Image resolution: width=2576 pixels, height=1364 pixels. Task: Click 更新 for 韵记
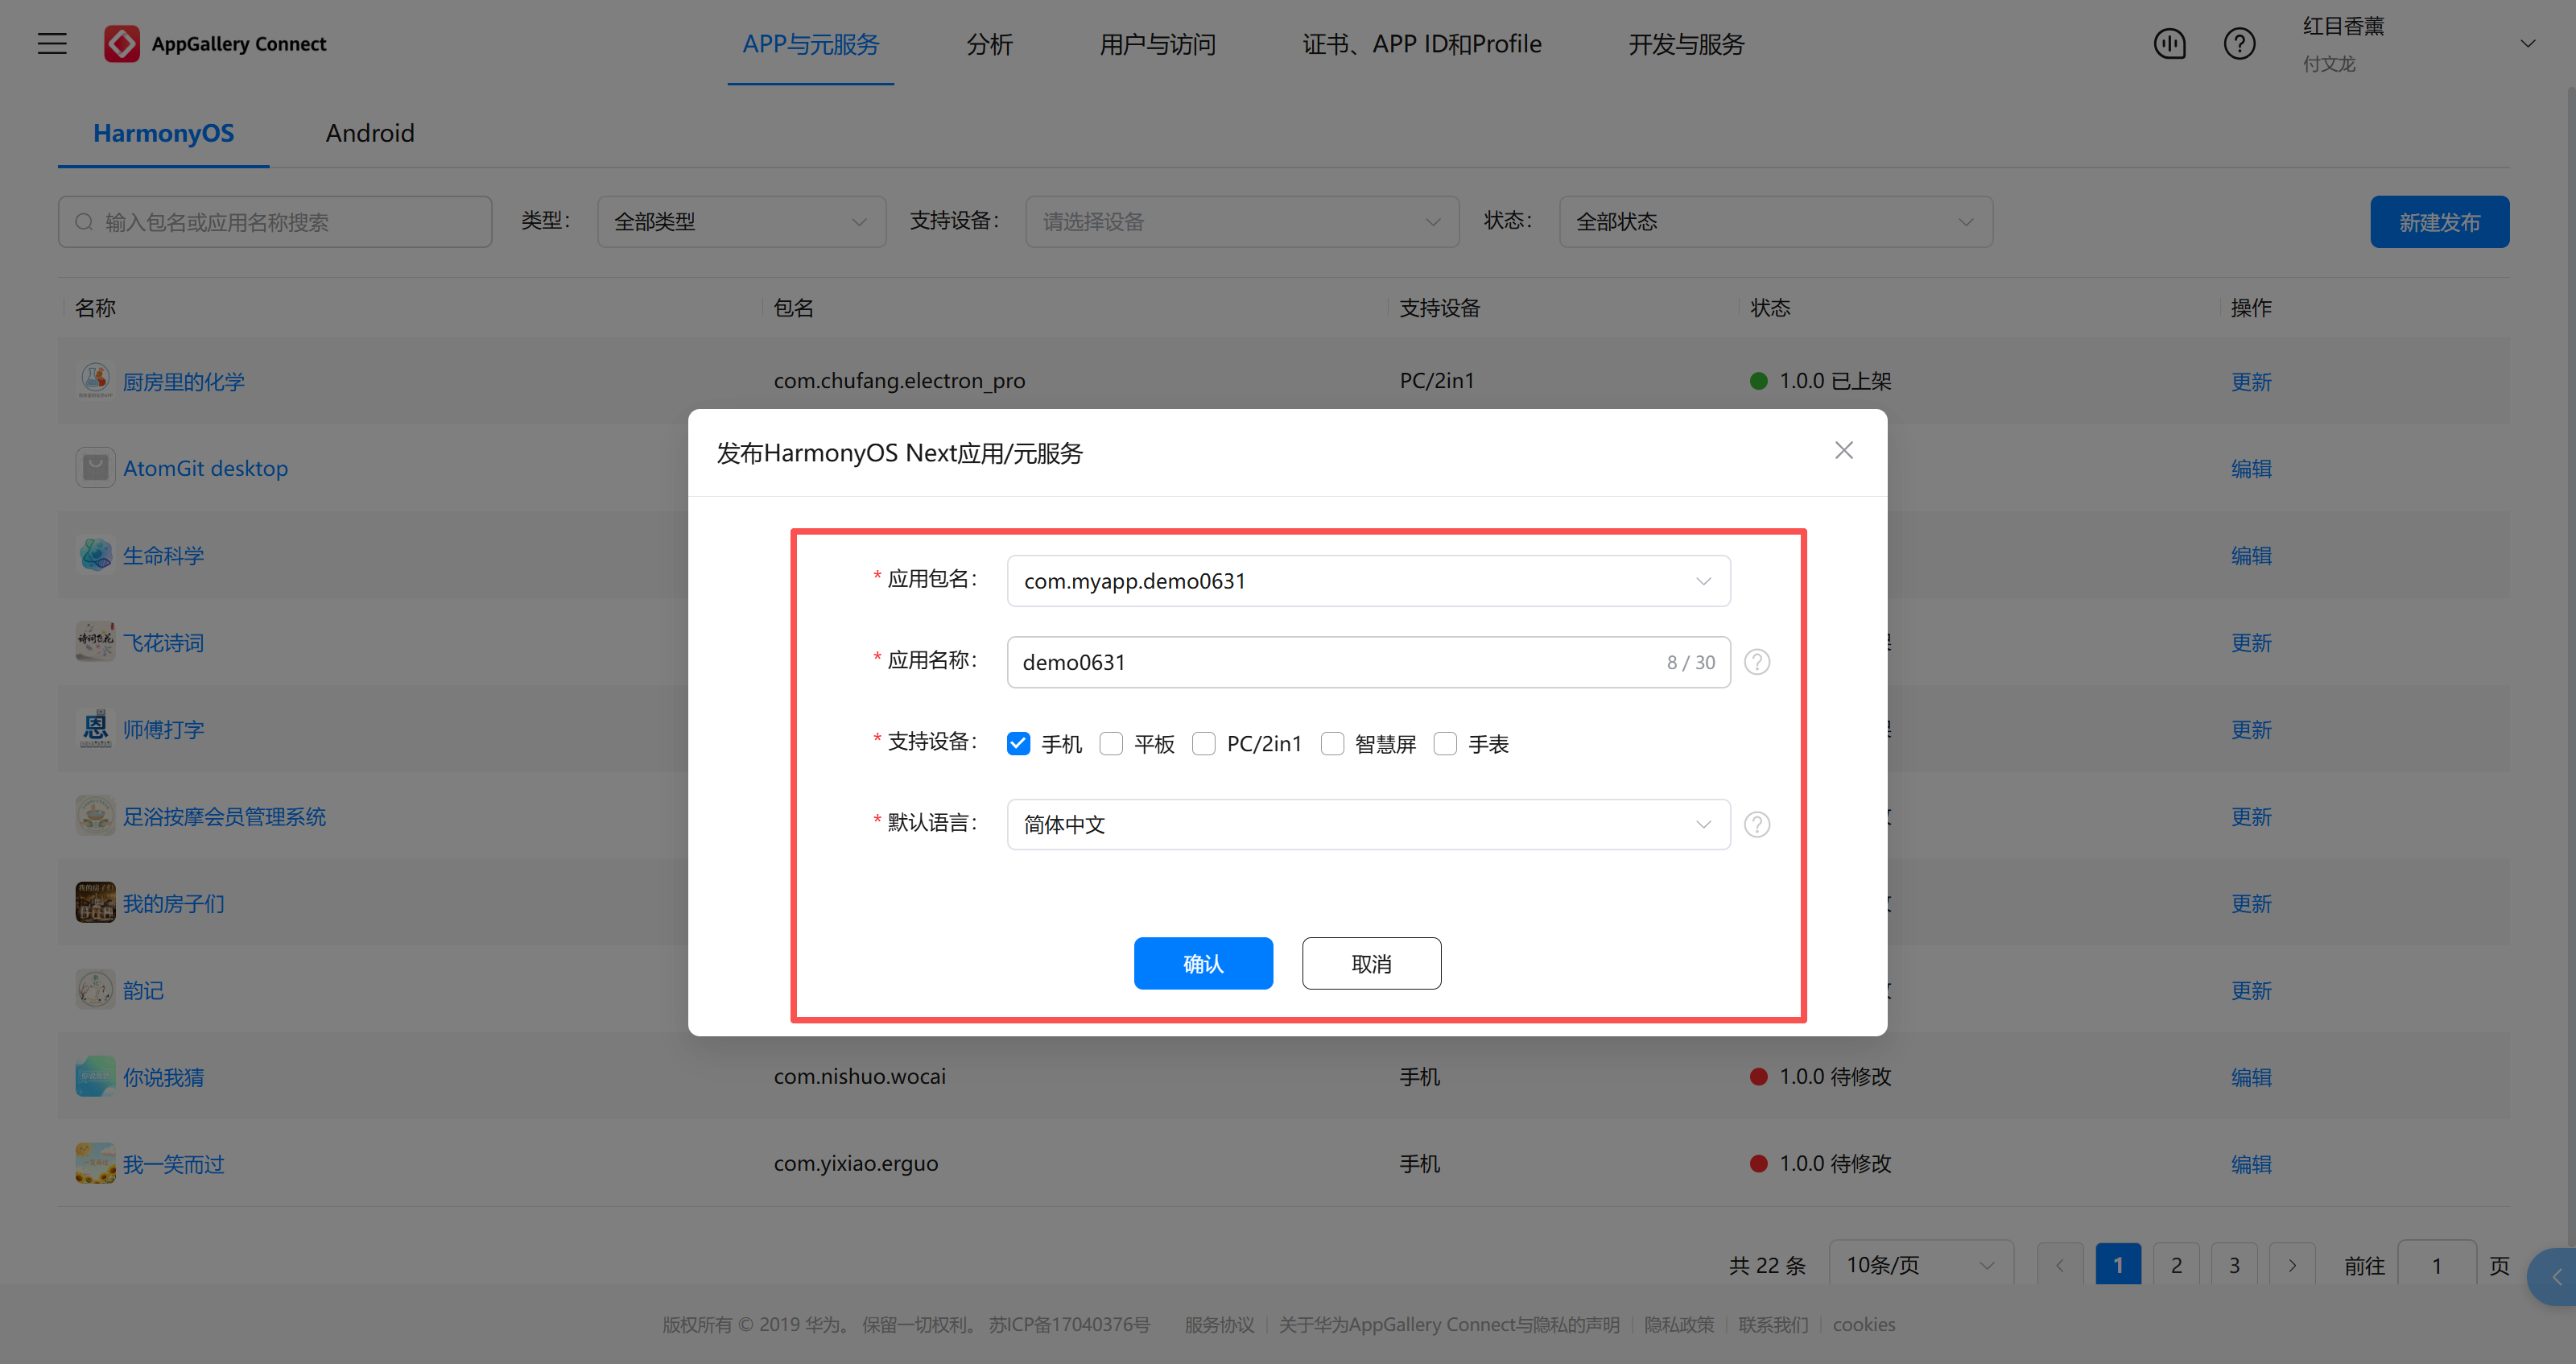tap(2251, 990)
